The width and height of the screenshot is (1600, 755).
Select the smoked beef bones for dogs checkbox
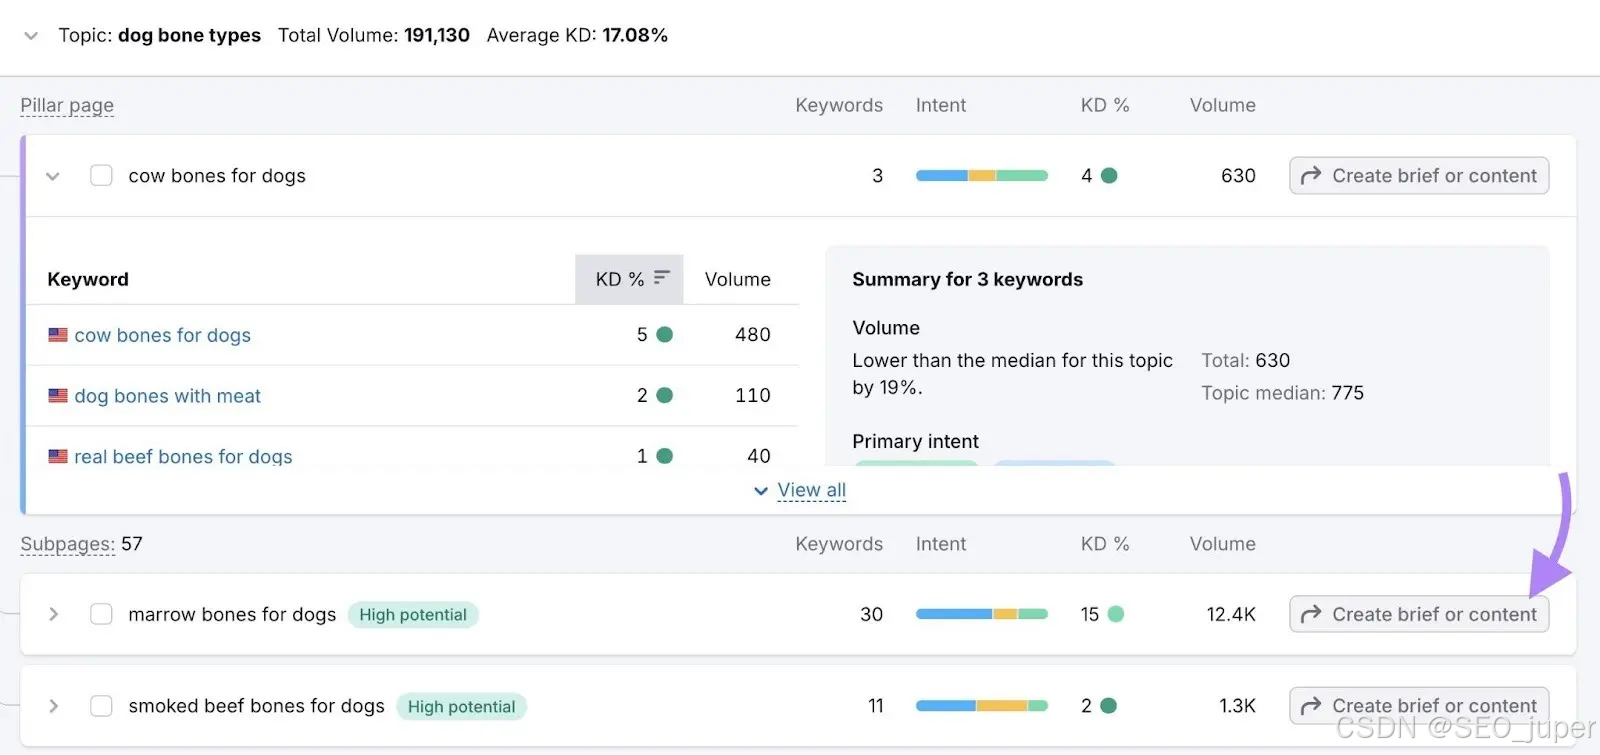tap(101, 706)
